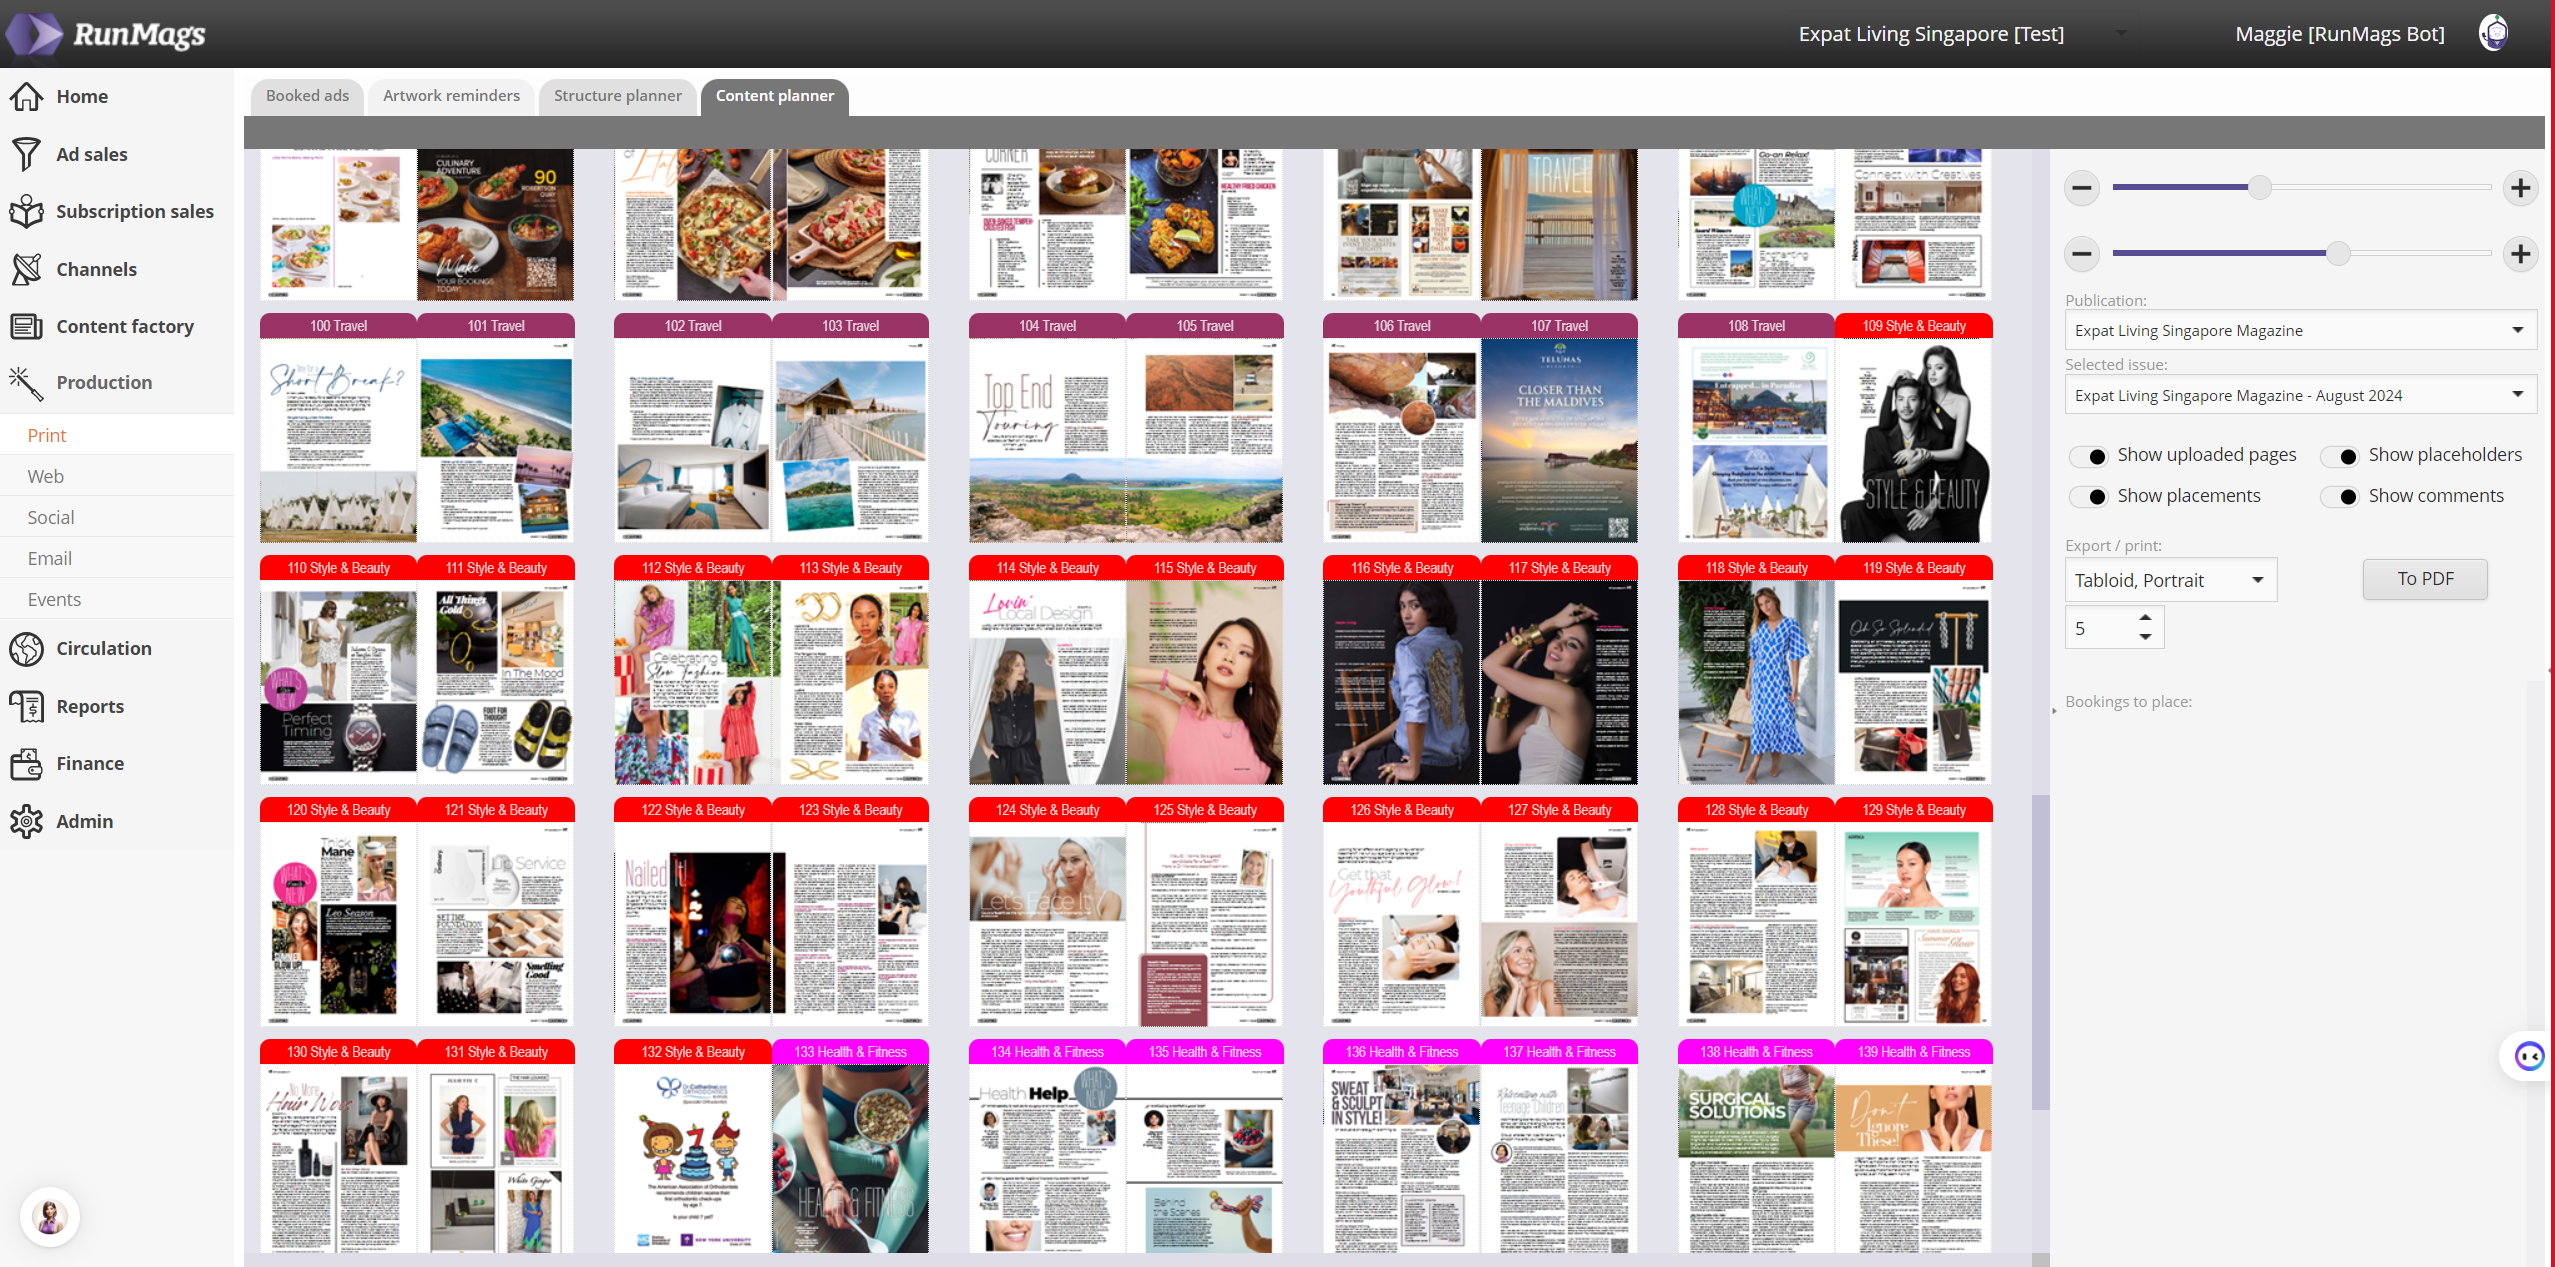2555x1267 pixels.
Task: Open the Tabloid, Portrait format dropdown
Action: click(x=2170, y=580)
